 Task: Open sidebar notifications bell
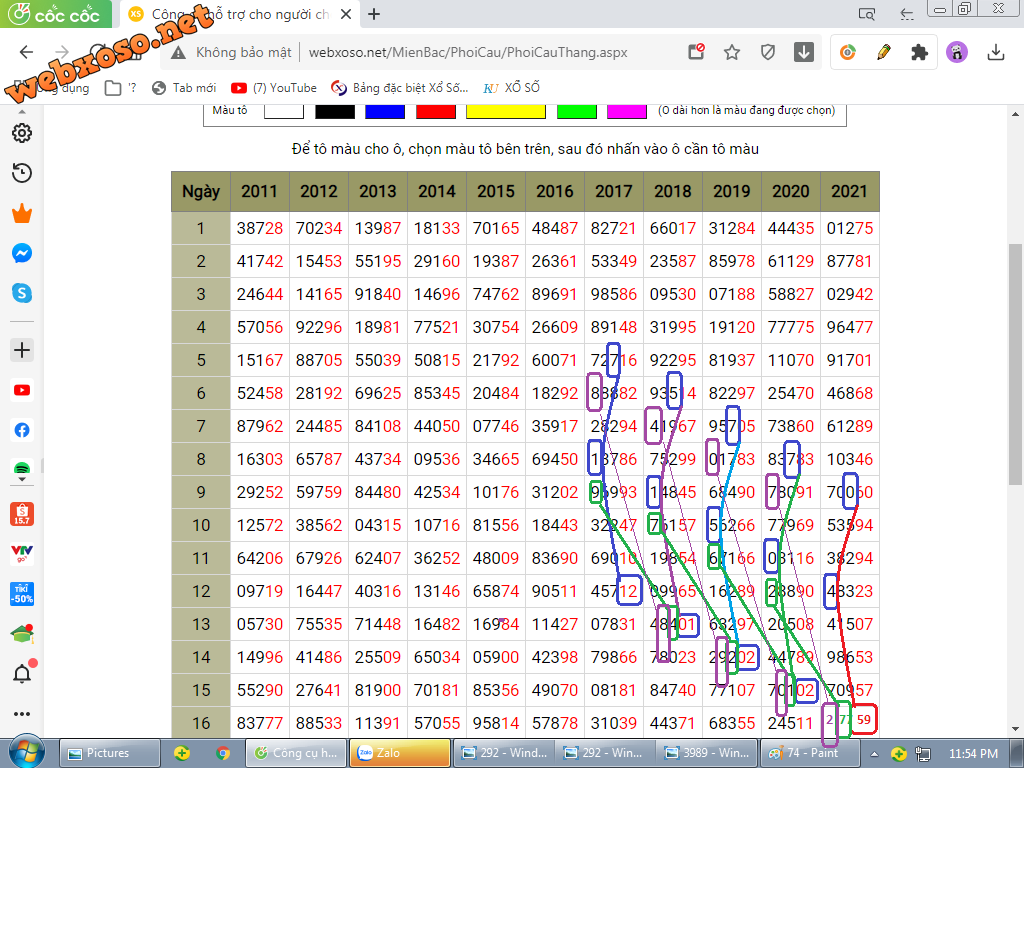tap(22, 674)
